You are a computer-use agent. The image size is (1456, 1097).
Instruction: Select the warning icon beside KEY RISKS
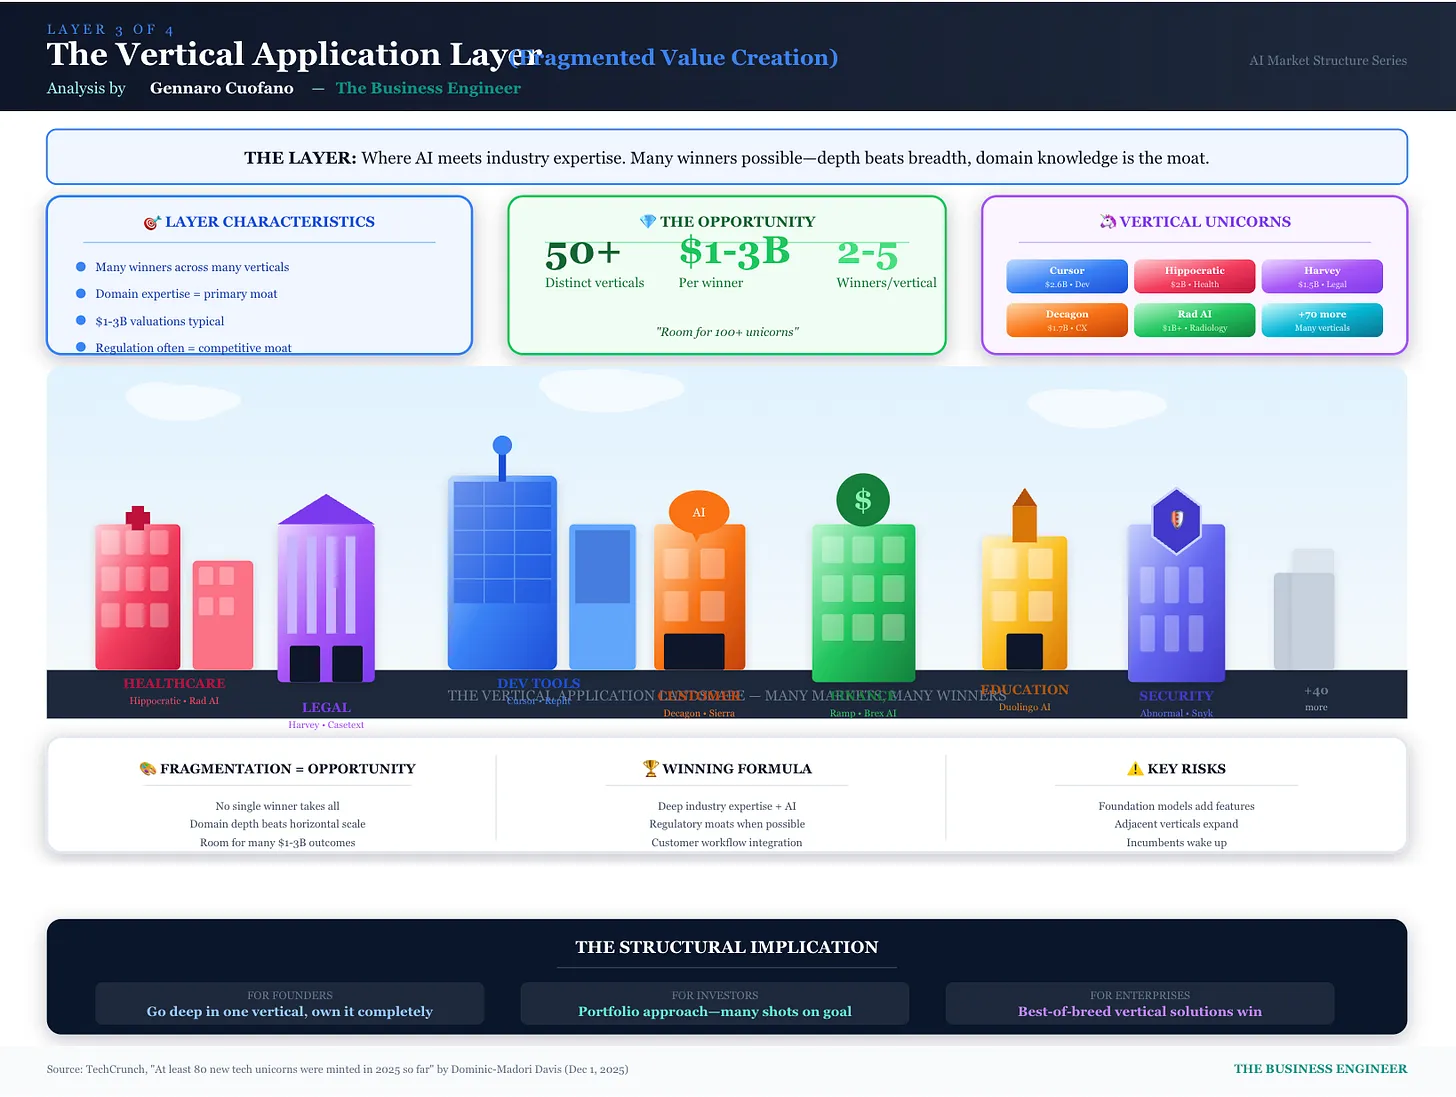[1135, 768]
